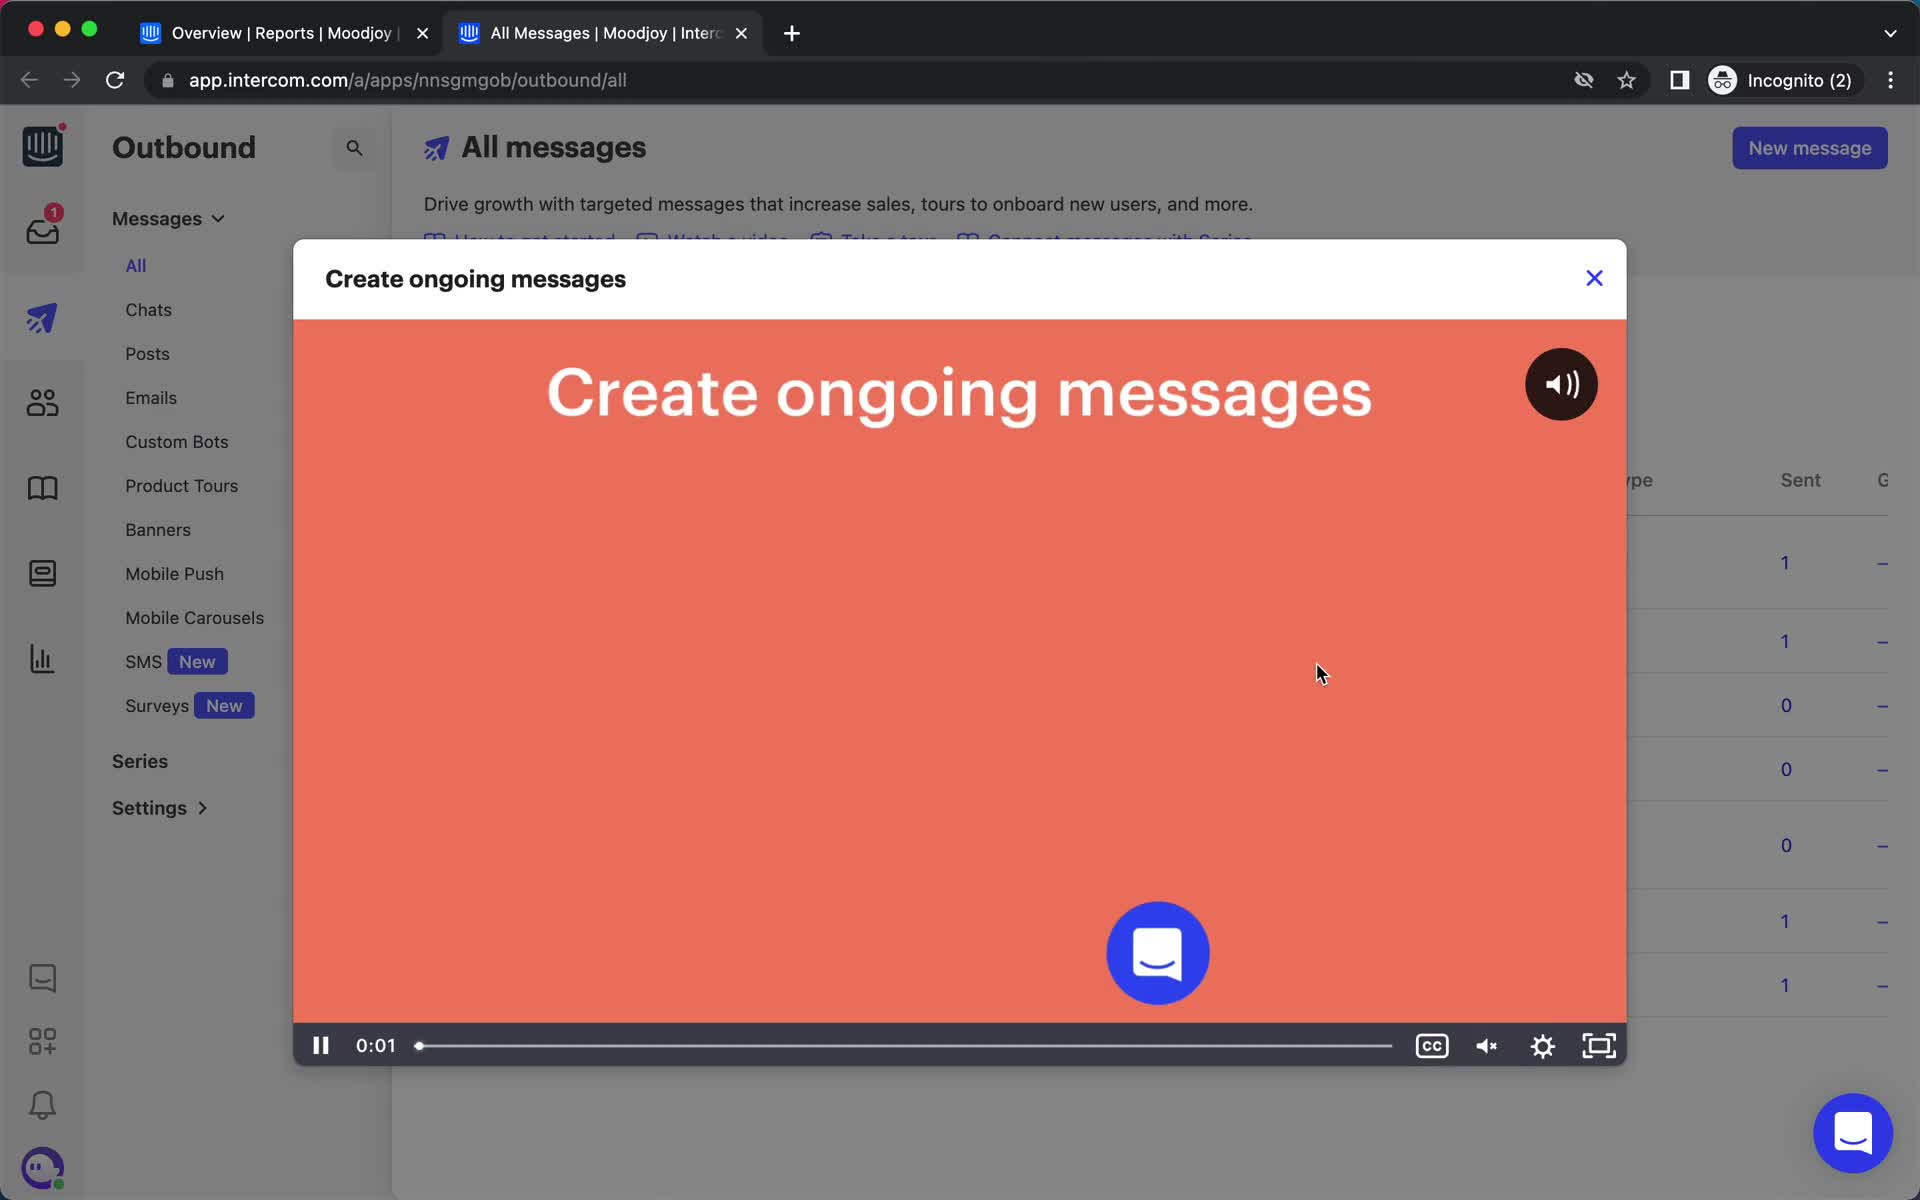This screenshot has height=1200, width=1920.
Task: Click the Apps/grid icon in sidebar
Action: pos(41,1041)
